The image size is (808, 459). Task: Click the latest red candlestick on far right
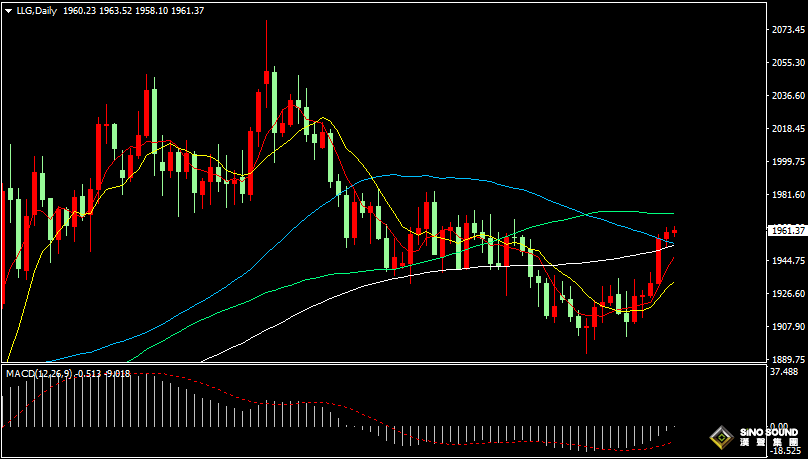tap(674, 231)
